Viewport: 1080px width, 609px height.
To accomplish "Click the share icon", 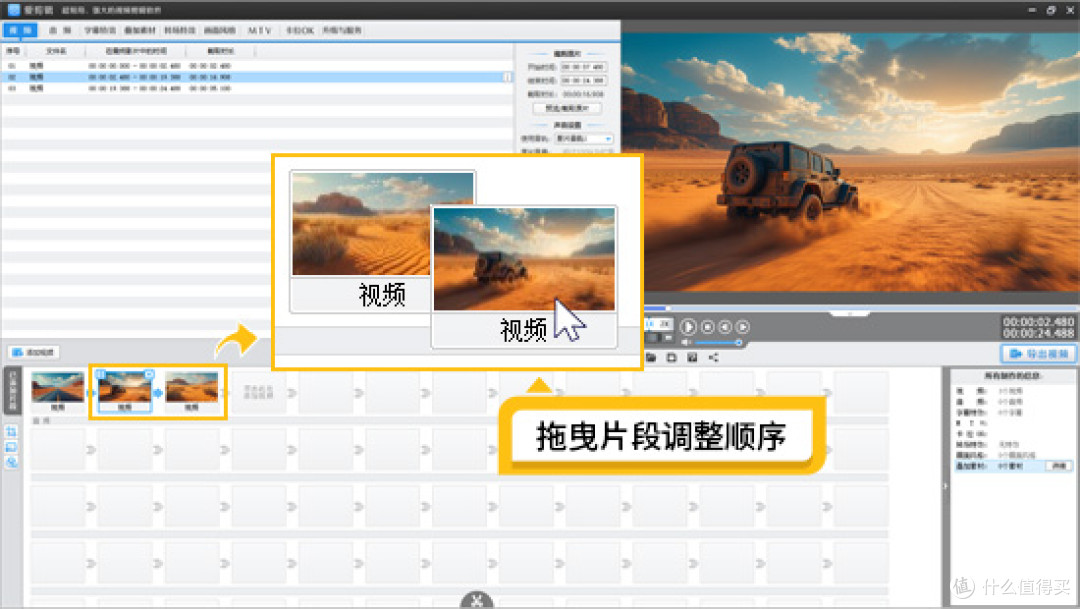I will pos(714,357).
